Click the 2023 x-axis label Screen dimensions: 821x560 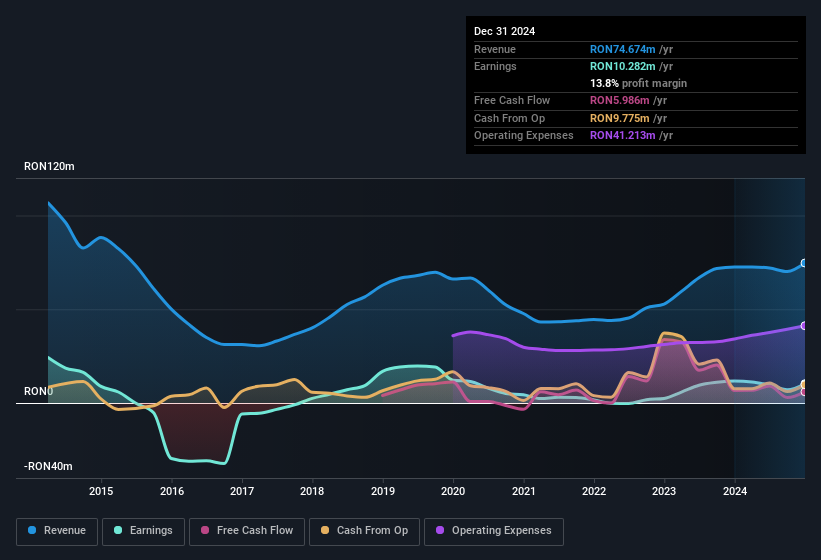pyautogui.click(x=664, y=491)
